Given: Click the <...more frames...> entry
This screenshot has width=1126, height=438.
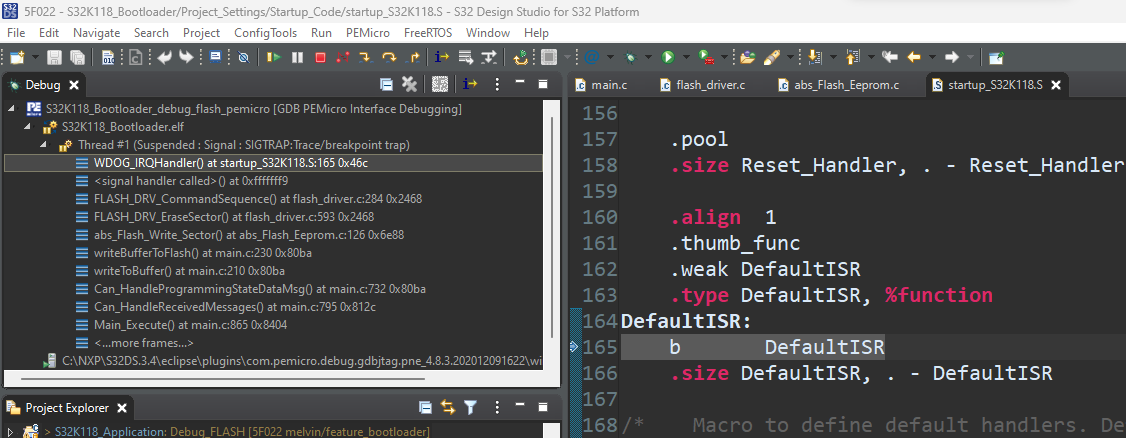Looking at the screenshot, I should [x=144, y=343].
